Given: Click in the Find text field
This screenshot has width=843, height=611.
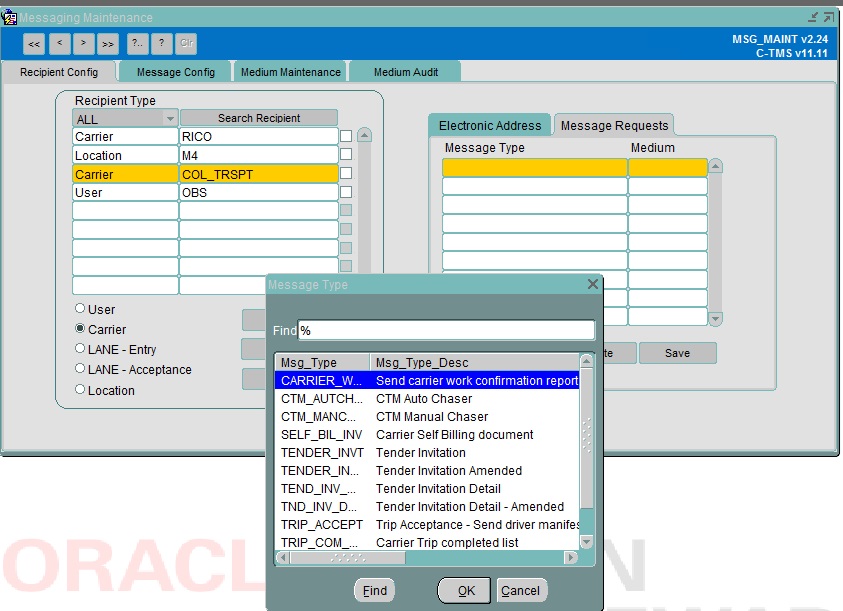Looking at the screenshot, I should pyautogui.click(x=446, y=330).
